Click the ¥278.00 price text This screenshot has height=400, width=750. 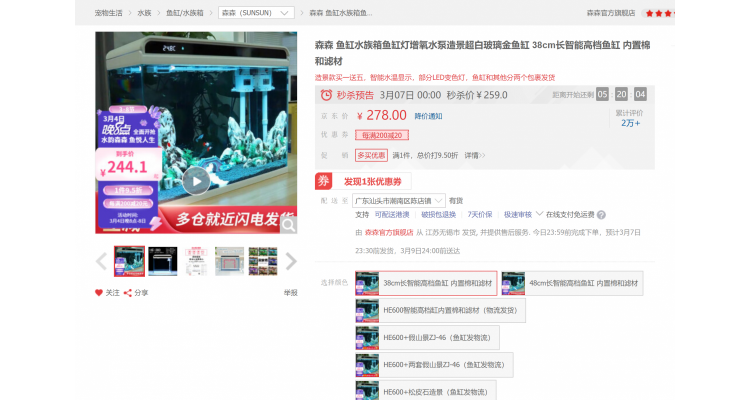(382, 115)
